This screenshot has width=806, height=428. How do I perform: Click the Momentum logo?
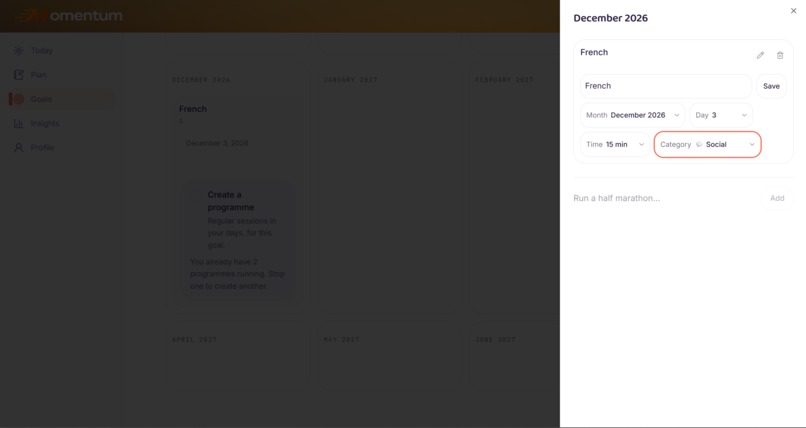tap(69, 15)
